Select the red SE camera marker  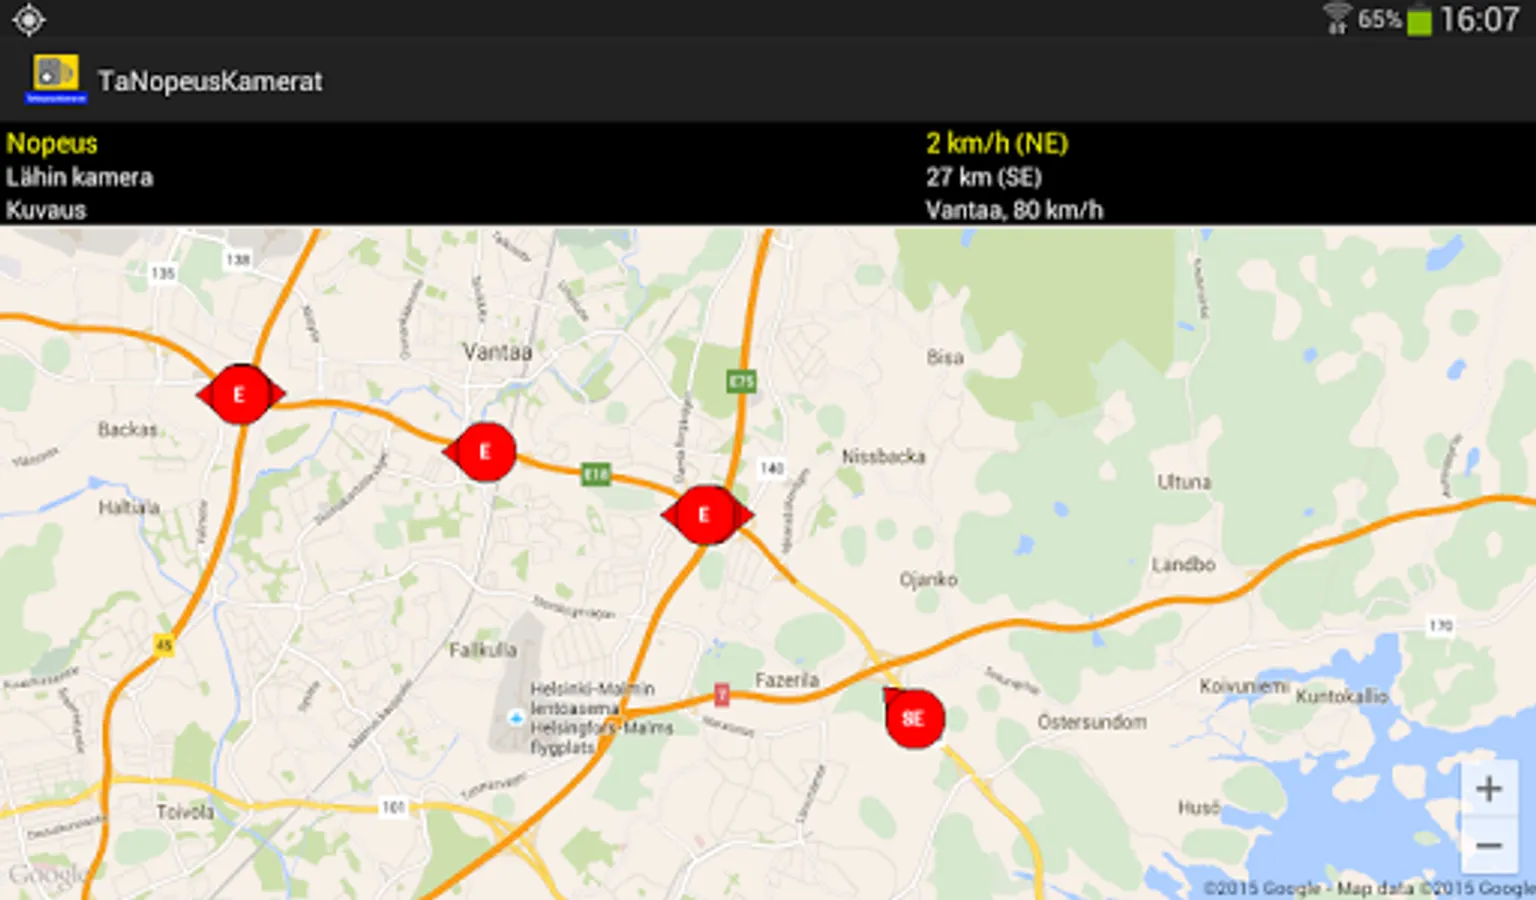click(x=913, y=717)
